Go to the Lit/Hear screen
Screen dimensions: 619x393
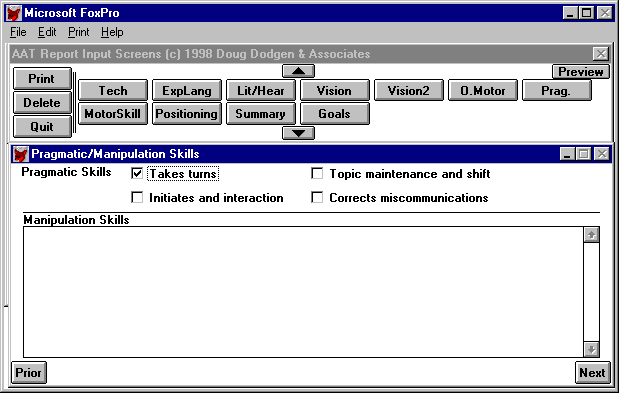point(261,90)
